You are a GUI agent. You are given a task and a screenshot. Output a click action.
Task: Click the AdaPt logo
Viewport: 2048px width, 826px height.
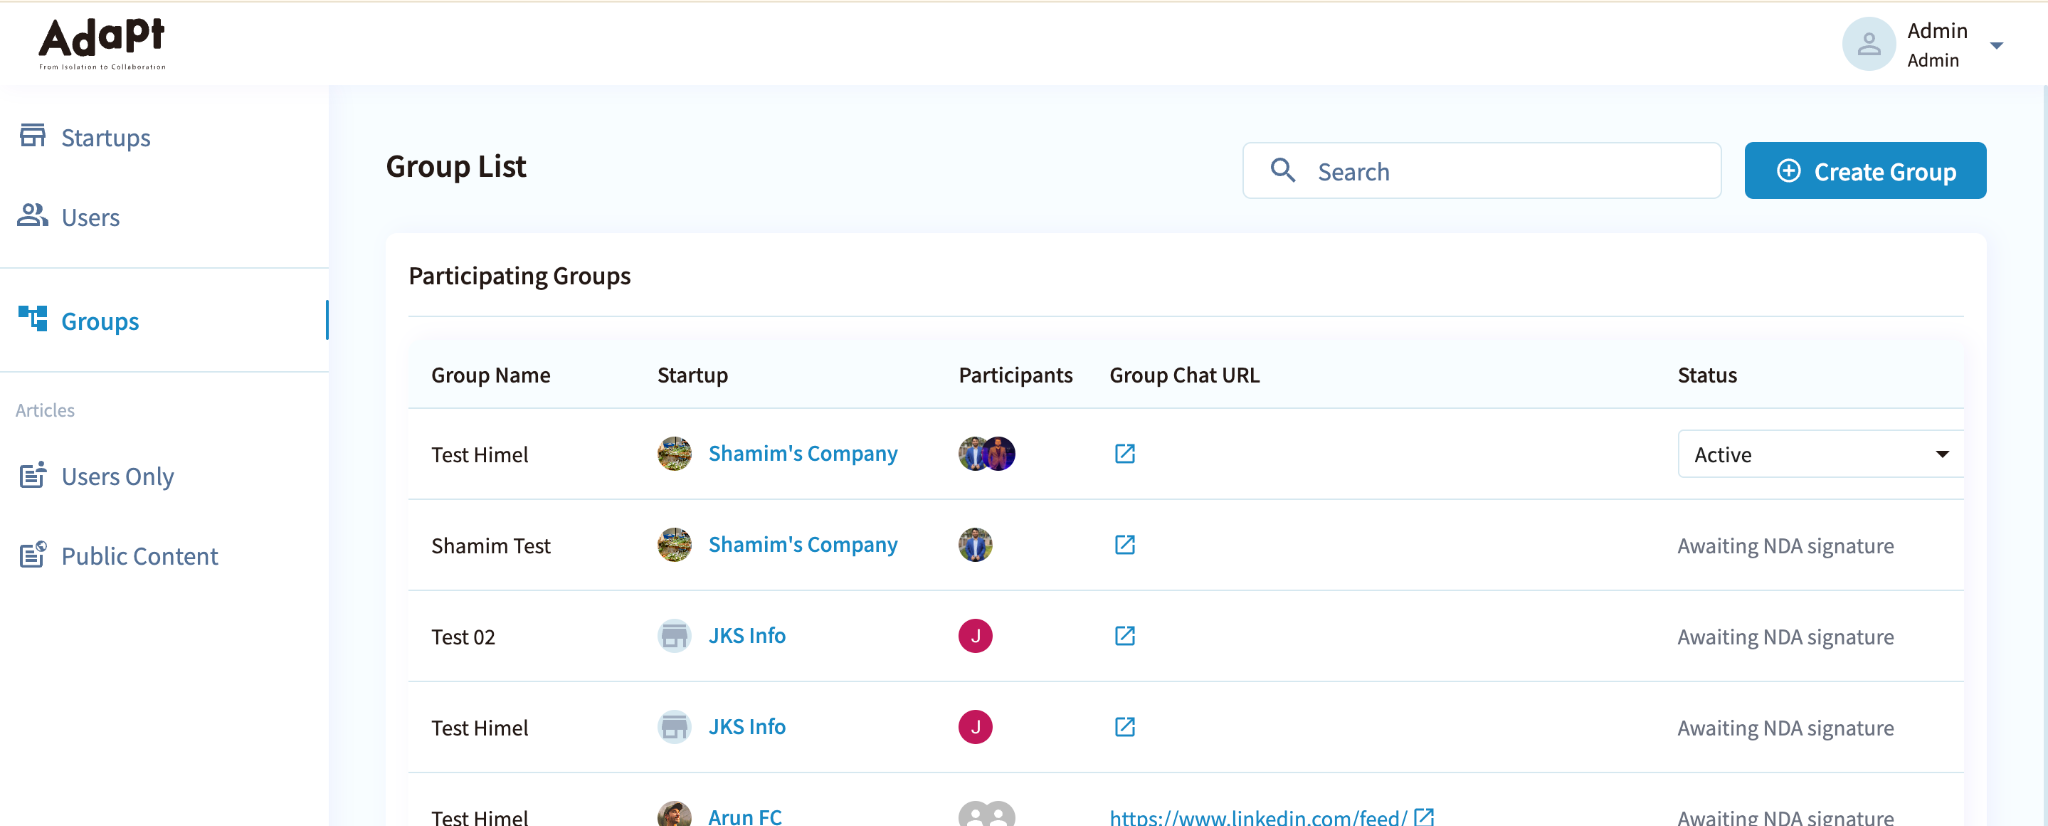[102, 44]
